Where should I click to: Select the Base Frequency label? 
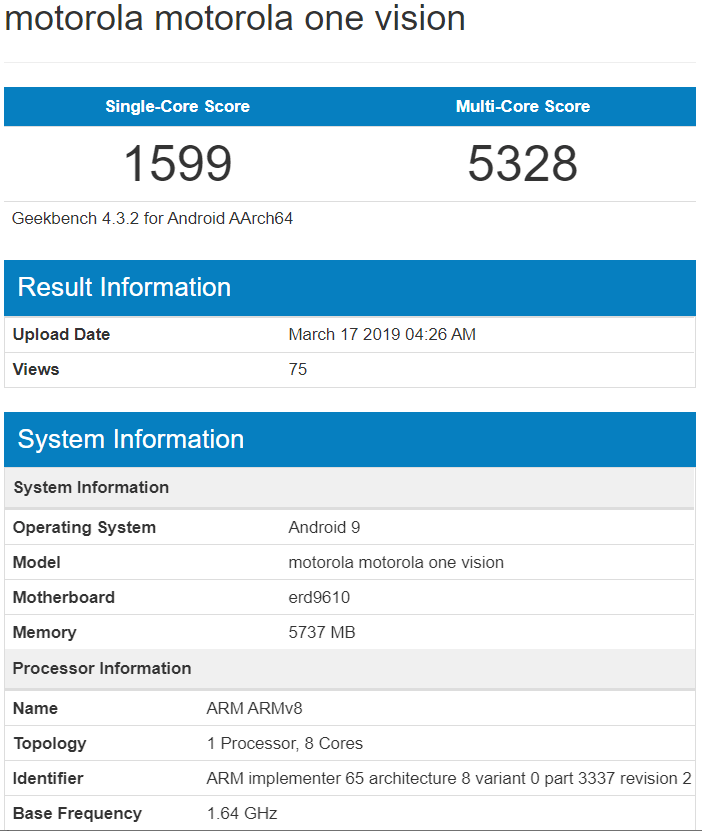pyautogui.click(x=77, y=814)
